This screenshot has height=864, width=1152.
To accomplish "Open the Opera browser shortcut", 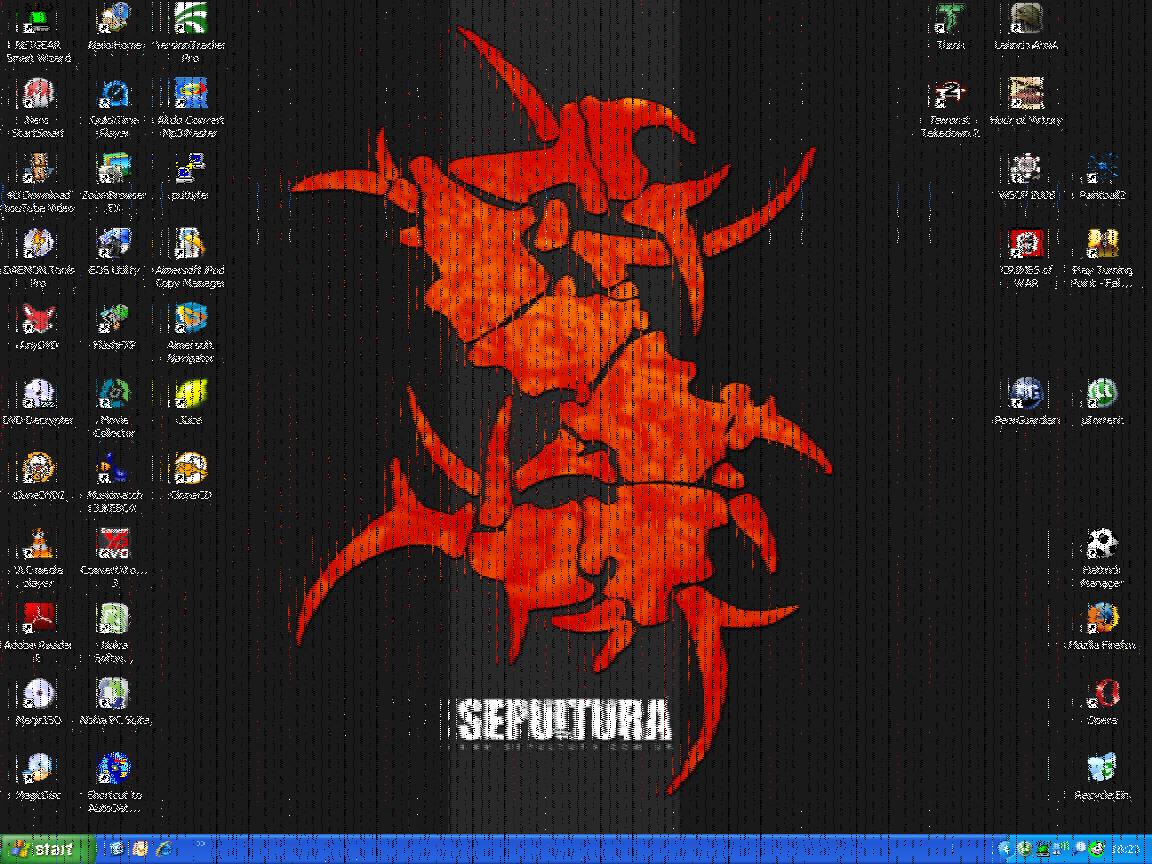I will 1102,702.
